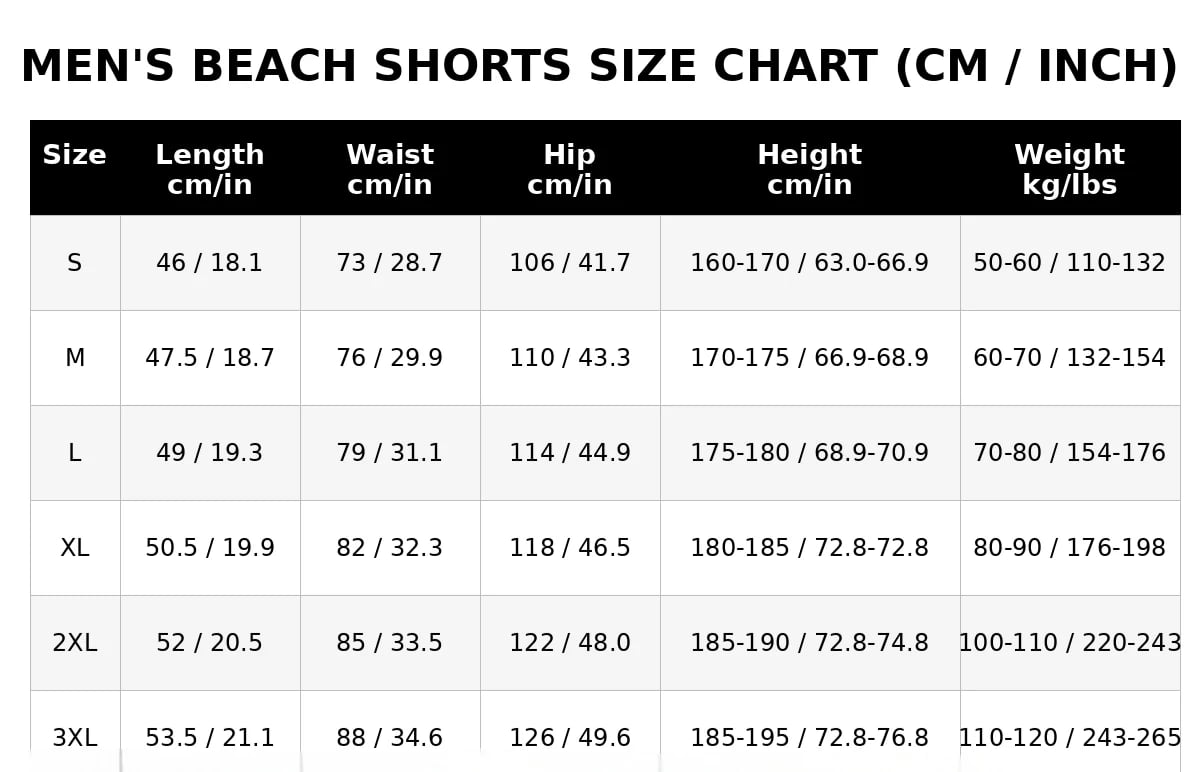The image size is (1200, 772).
Task: Select the 3XL size row label
Action: tap(75, 731)
